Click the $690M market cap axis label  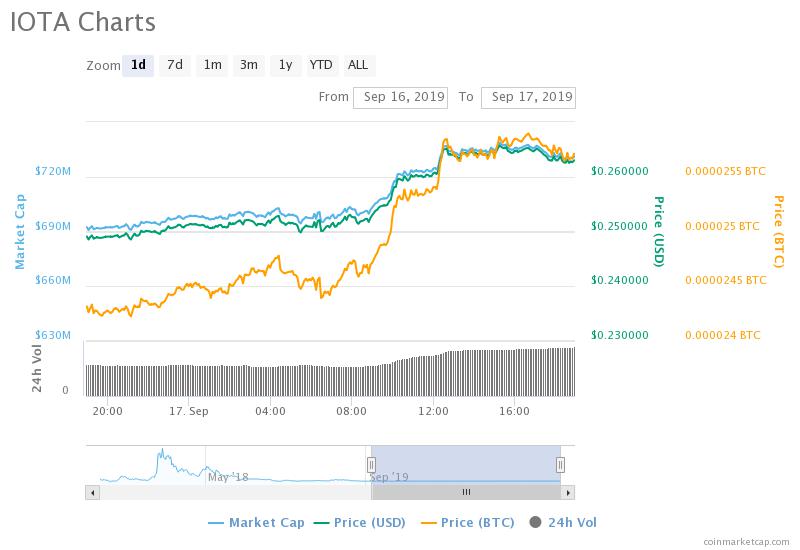pos(53,226)
